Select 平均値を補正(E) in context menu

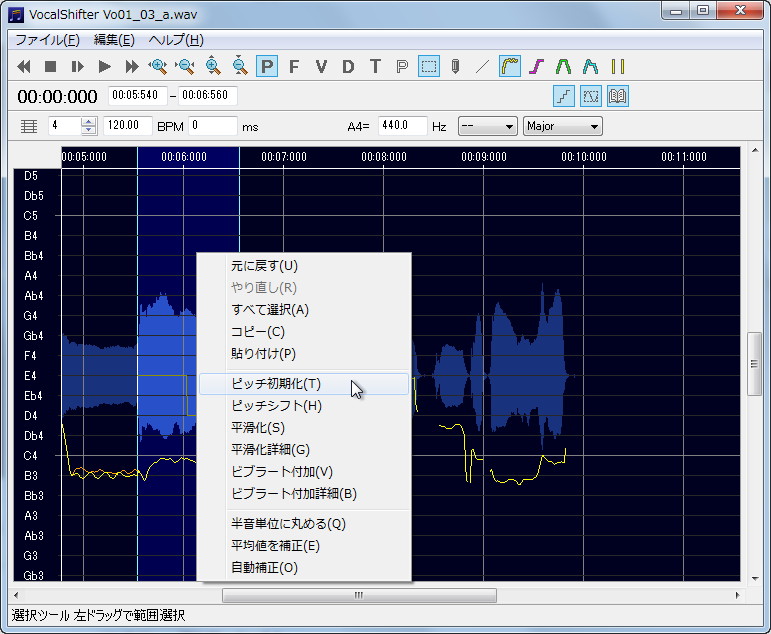[x=304, y=546]
